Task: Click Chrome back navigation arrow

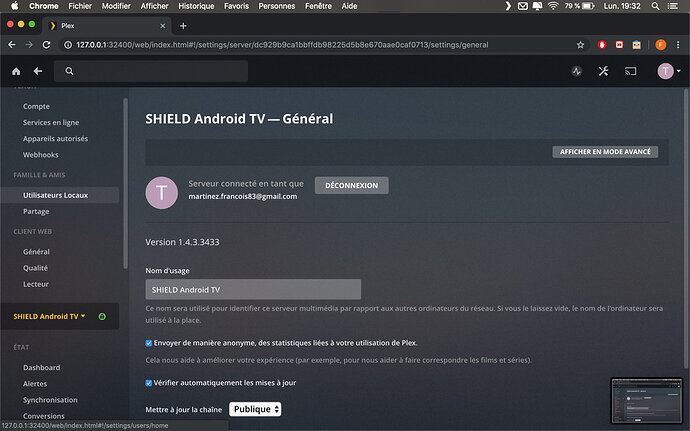Action: 12,44
